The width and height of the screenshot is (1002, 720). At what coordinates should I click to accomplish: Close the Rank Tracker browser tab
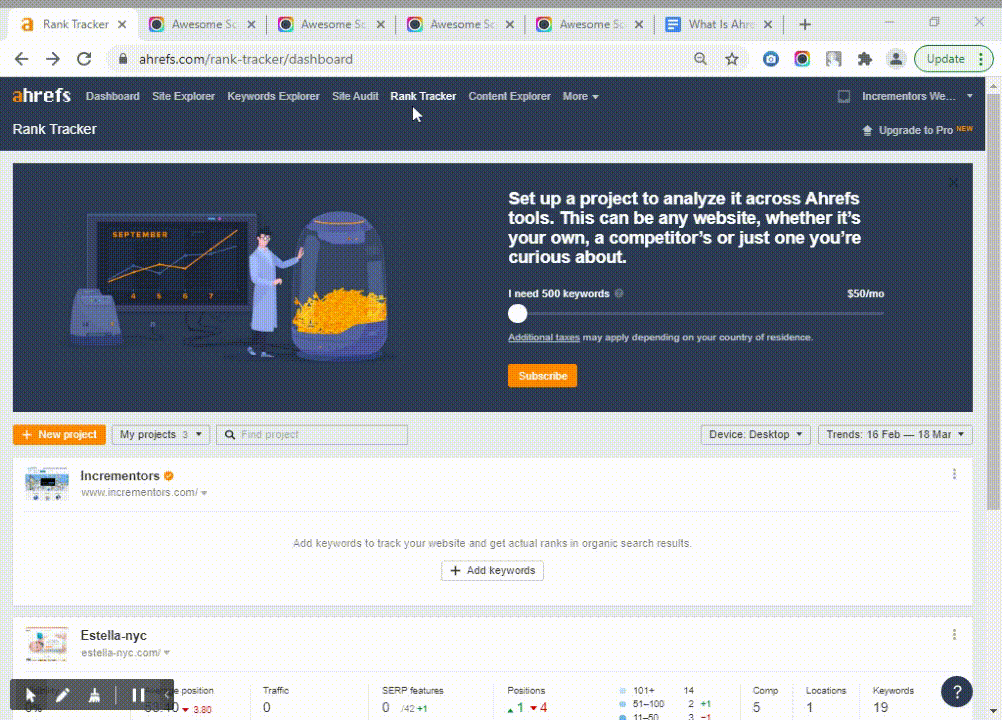(122, 24)
